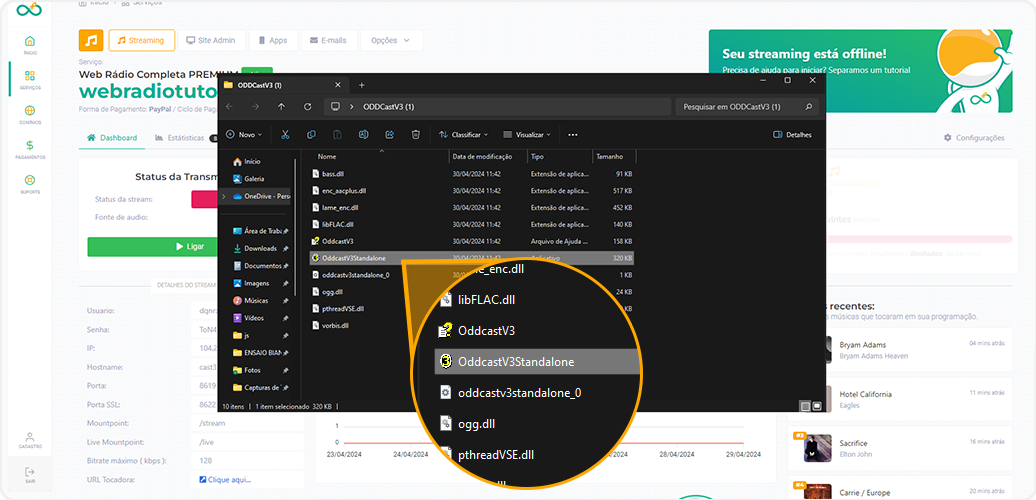Open Cadastro in the dashboard left sidebar
The width and height of the screenshot is (1036, 500).
(x=30, y=441)
